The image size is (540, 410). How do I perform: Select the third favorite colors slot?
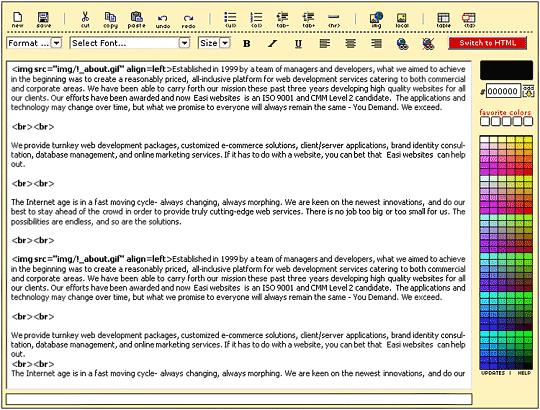(507, 121)
